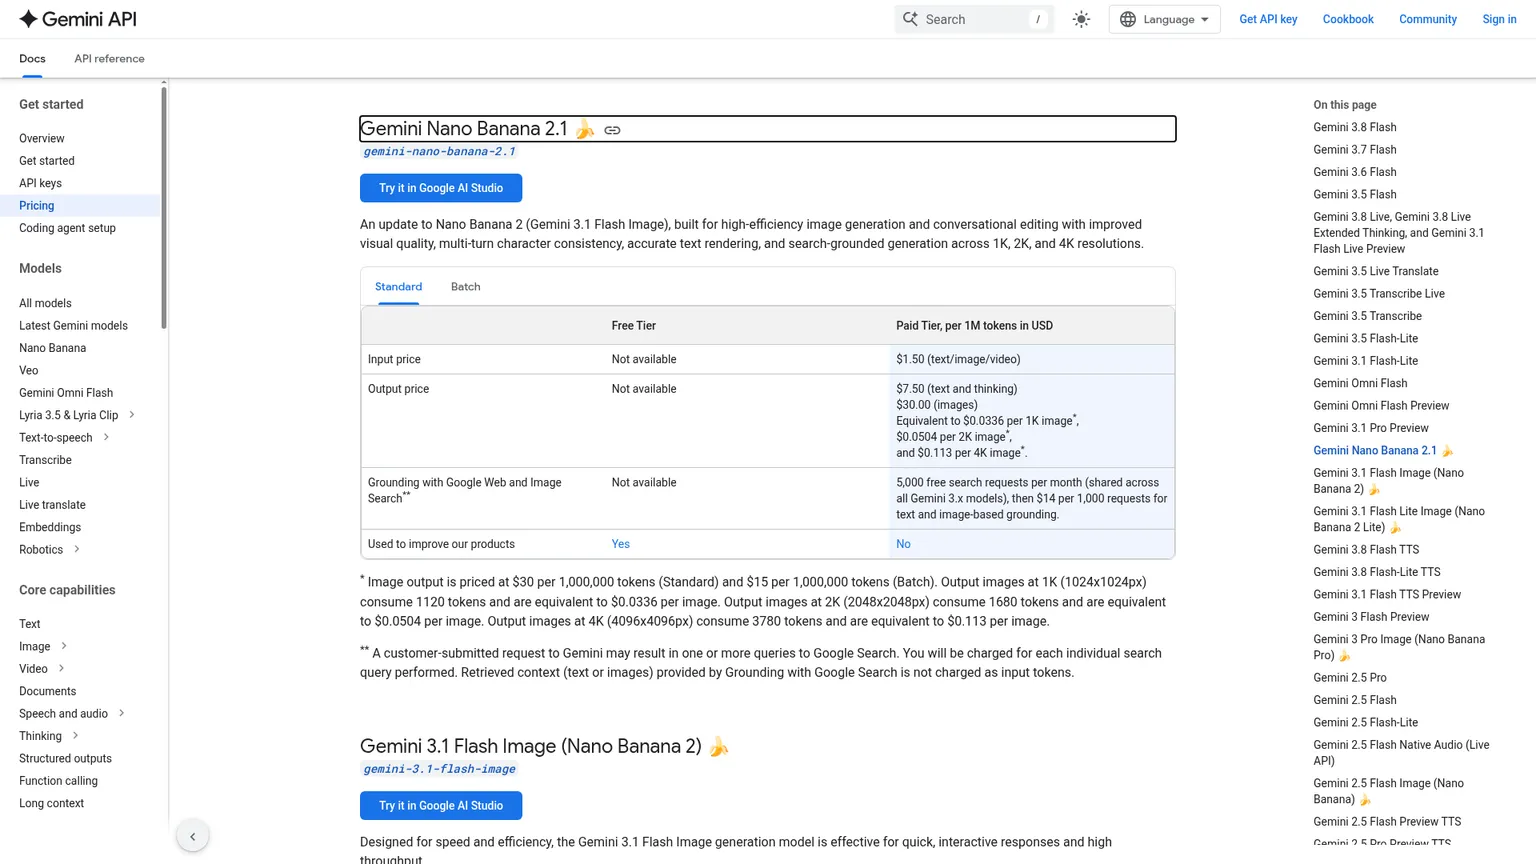Click the search magnifier icon
Screen dimensions: 1536x864
click(910, 19)
